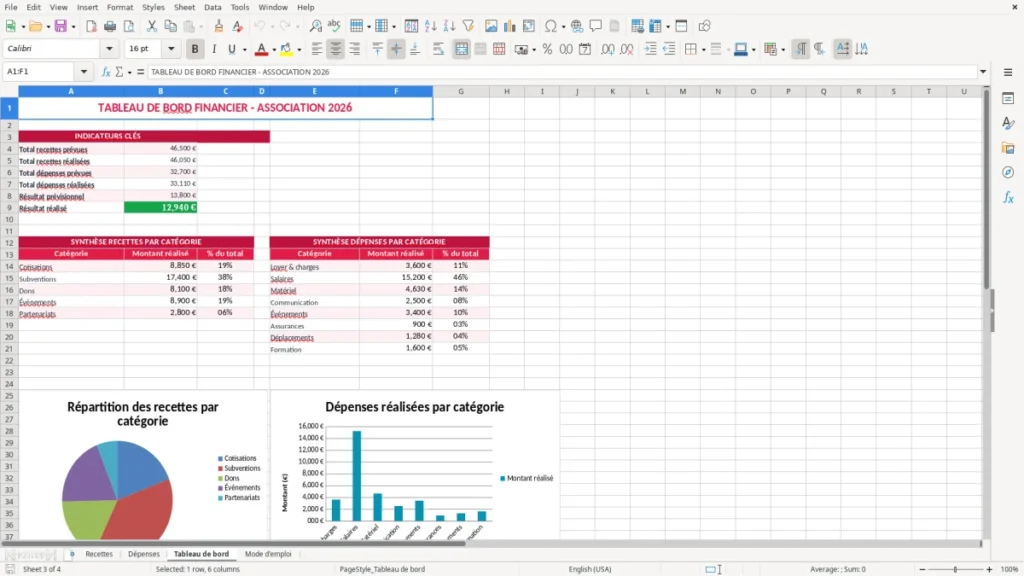Open background color dropdown arrow

299,50
